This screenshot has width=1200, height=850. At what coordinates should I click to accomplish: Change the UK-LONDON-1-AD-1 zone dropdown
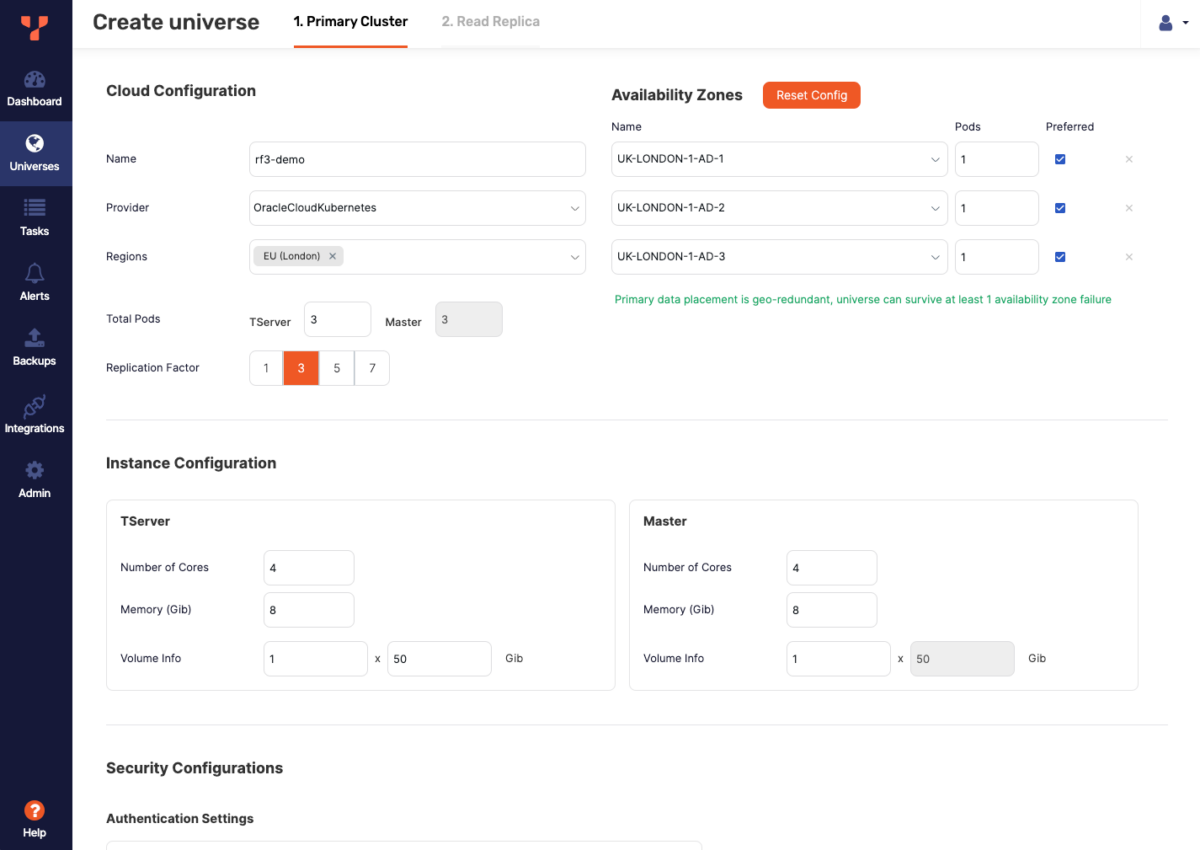(779, 159)
